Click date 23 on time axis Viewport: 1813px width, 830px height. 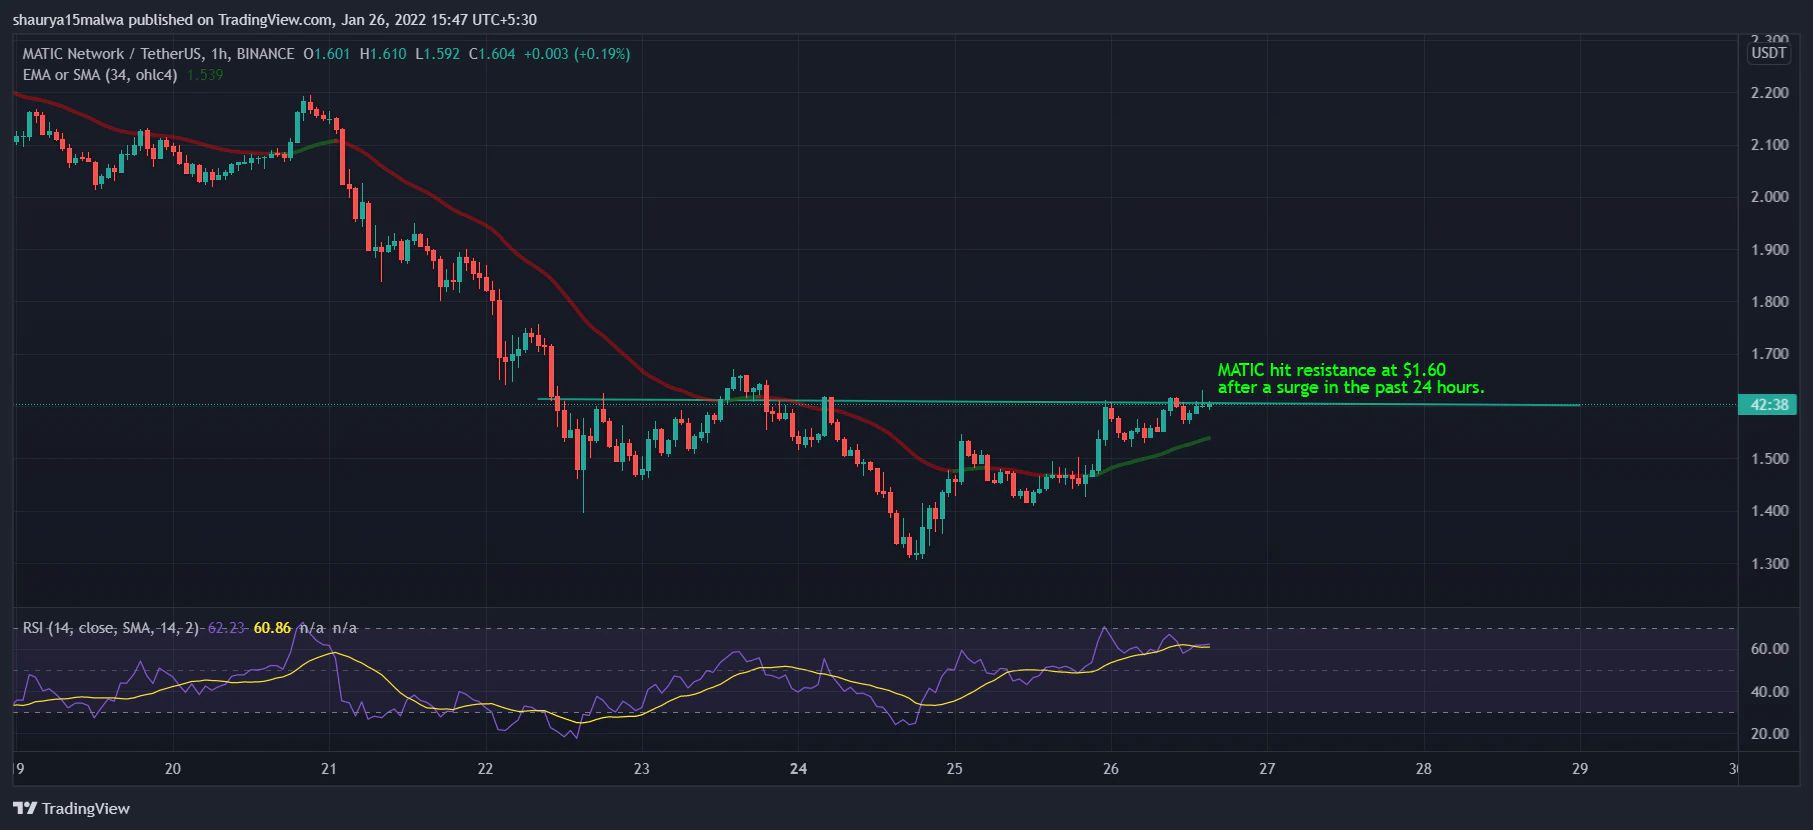(641, 768)
